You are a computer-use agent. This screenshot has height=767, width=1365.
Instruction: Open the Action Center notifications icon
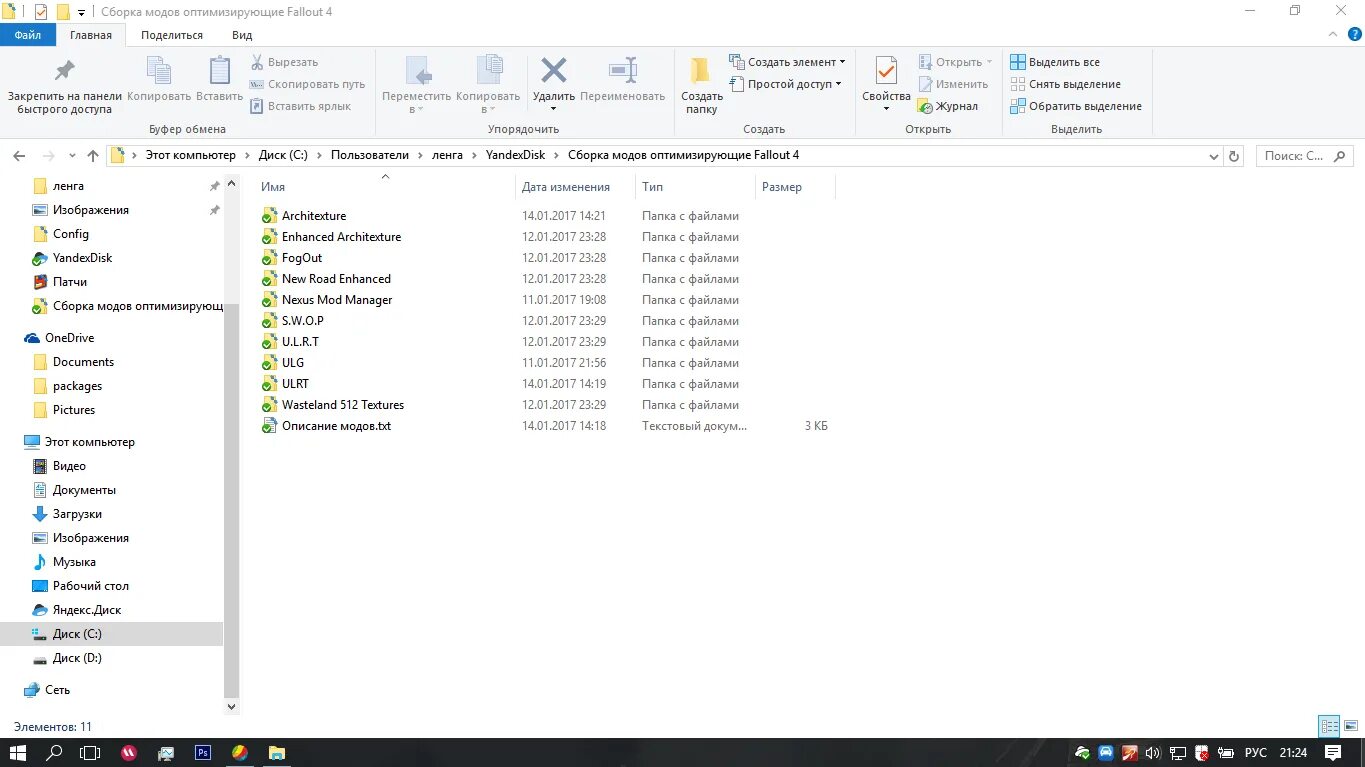1333,753
